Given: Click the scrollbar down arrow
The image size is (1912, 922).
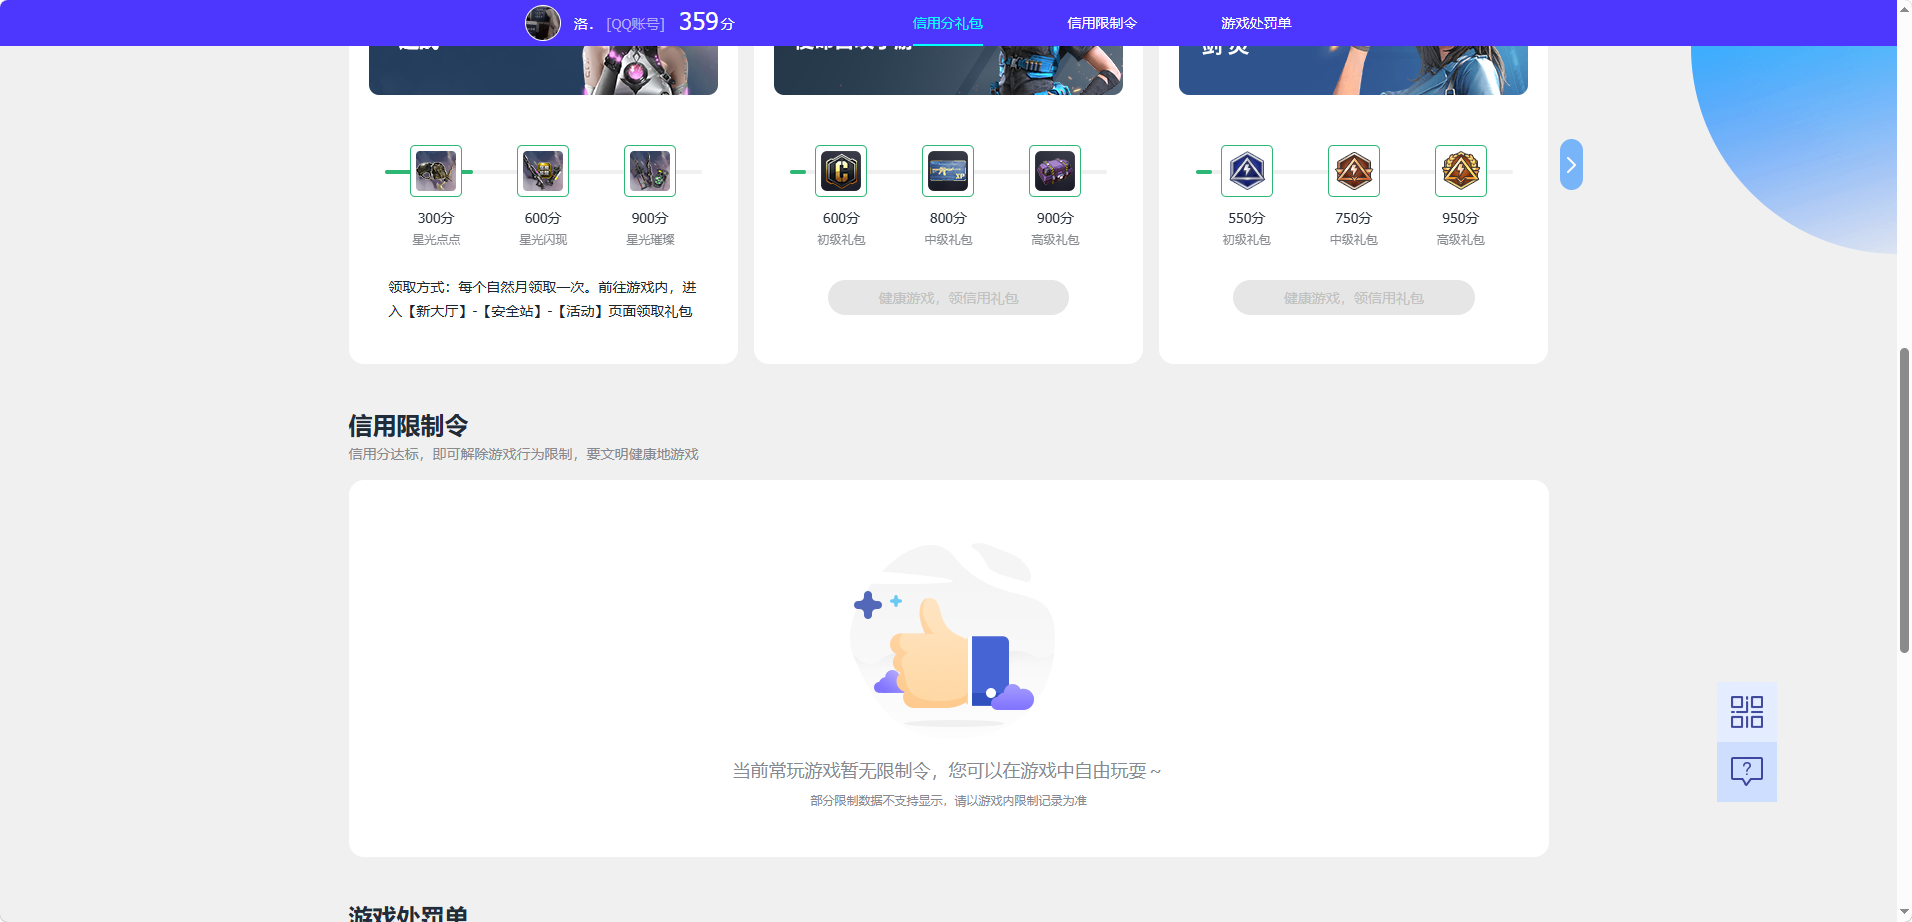Looking at the screenshot, I should click(1904, 912).
